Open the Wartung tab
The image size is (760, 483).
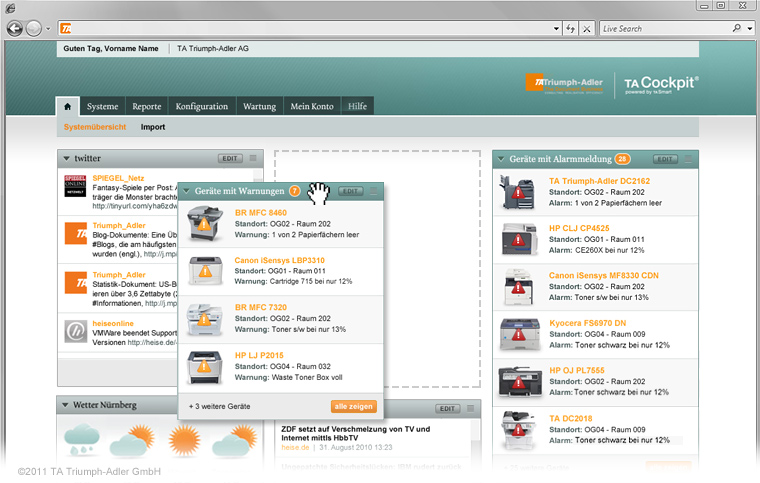259,106
